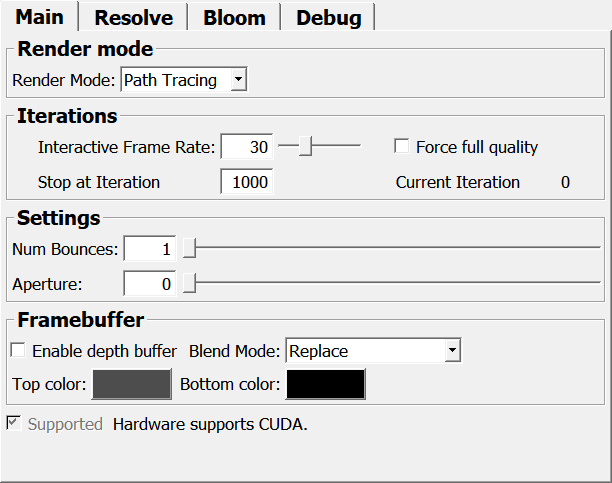Viewport: 612px width, 483px height.
Task: Open the Resolve tab
Action: coord(133,18)
